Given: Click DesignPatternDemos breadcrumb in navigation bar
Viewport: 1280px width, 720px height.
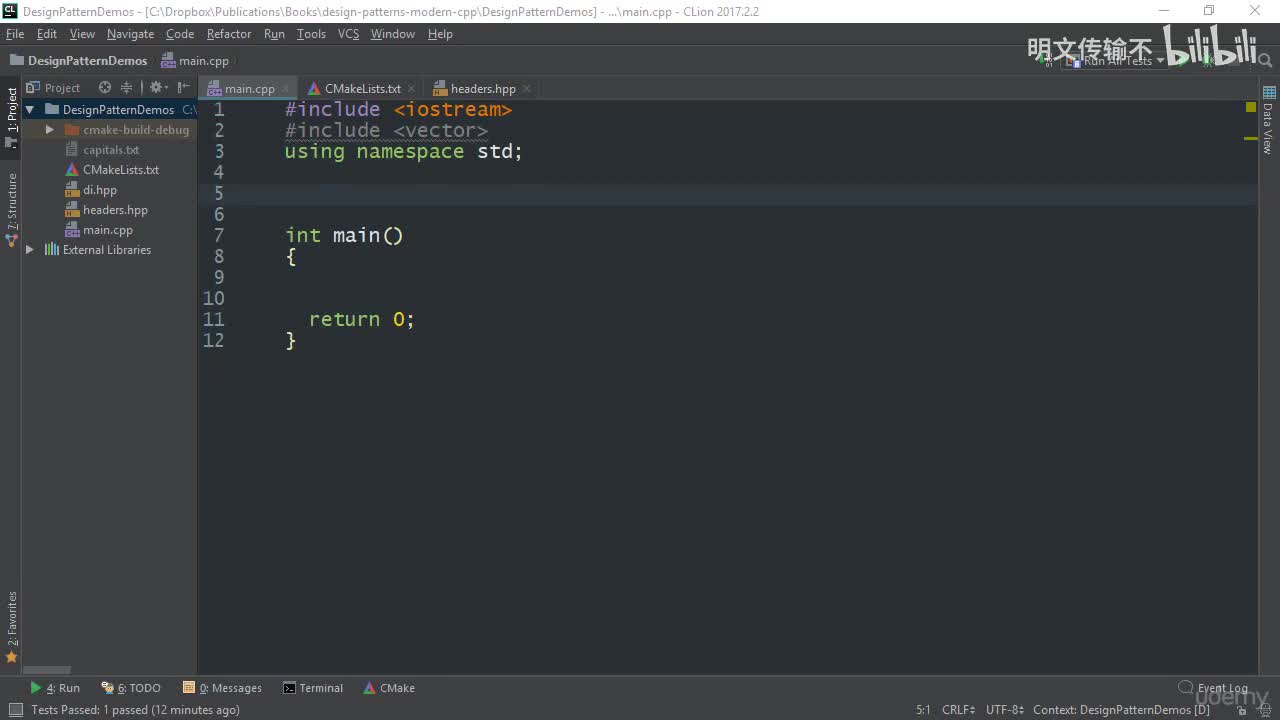Looking at the screenshot, I should pos(78,61).
